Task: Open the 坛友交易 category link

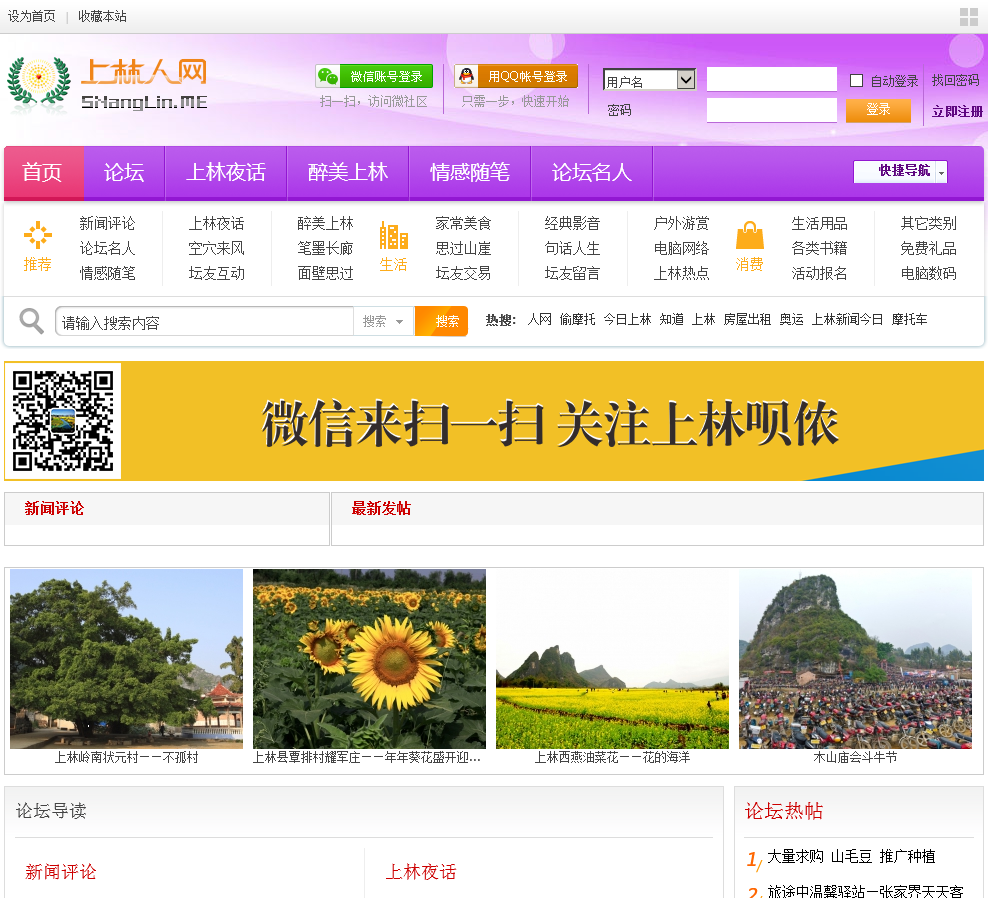Action: click(x=463, y=273)
